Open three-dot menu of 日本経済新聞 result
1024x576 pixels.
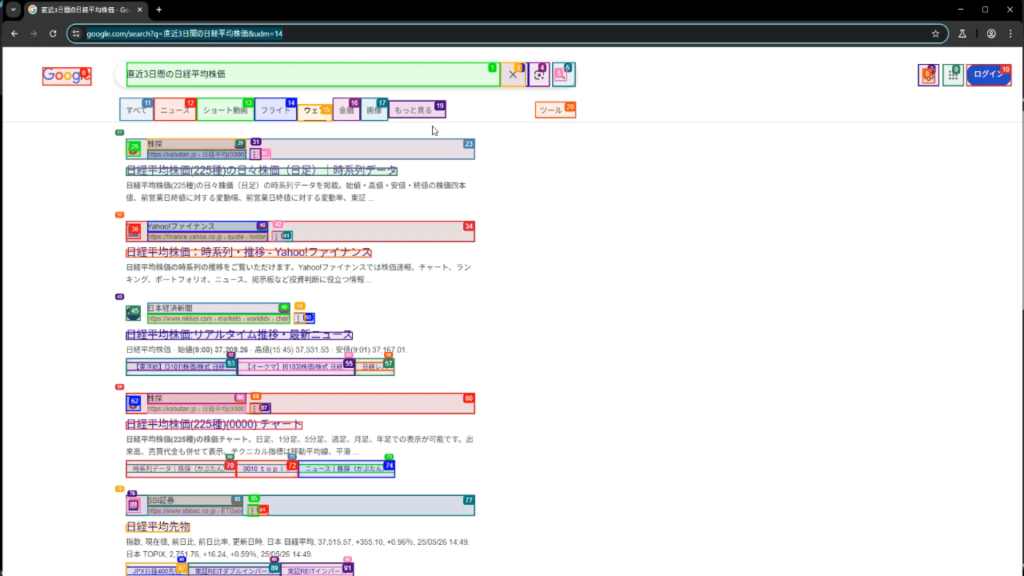click(x=298, y=318)
